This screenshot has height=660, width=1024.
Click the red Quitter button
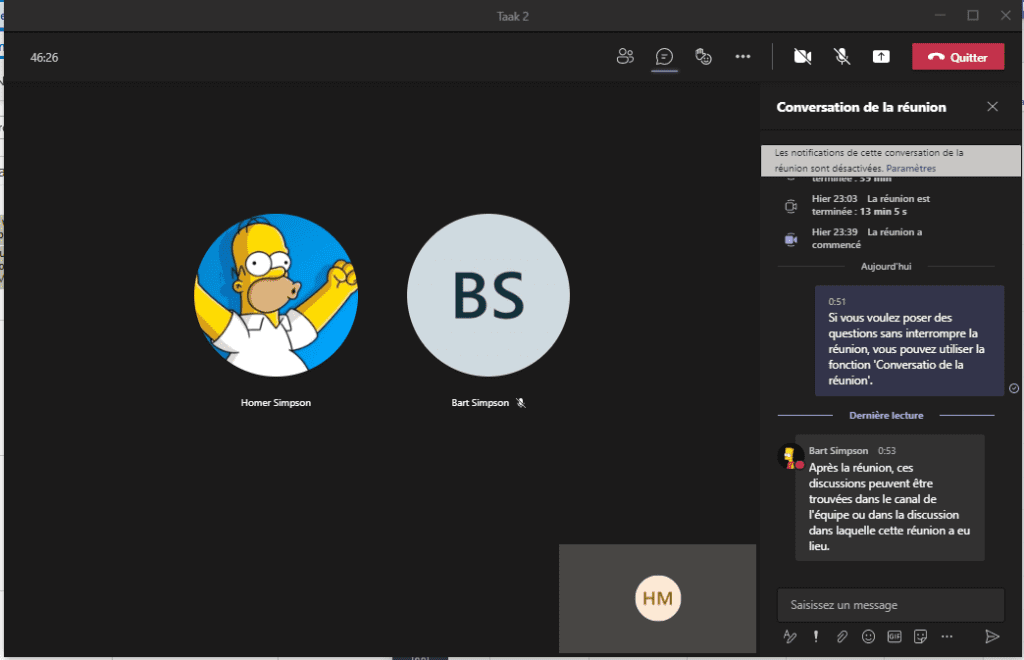click(x=958, y=57)
